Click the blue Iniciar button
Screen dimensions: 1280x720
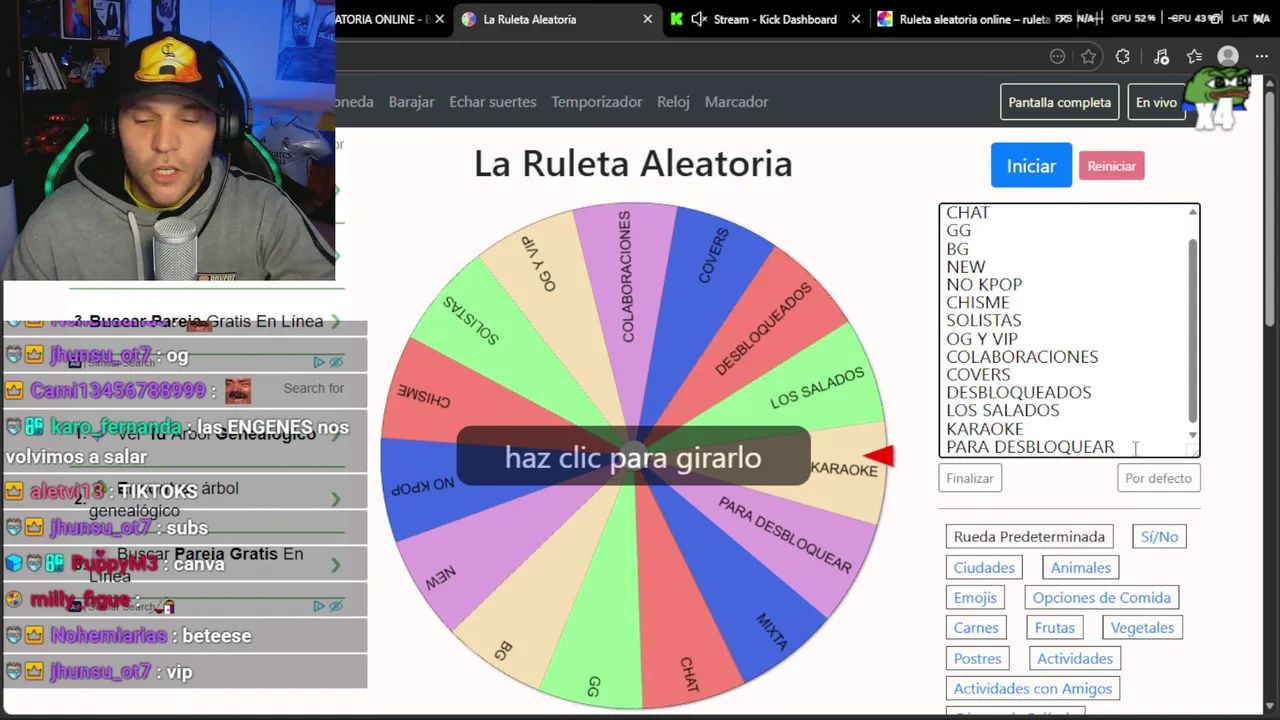pos(1031,166)
